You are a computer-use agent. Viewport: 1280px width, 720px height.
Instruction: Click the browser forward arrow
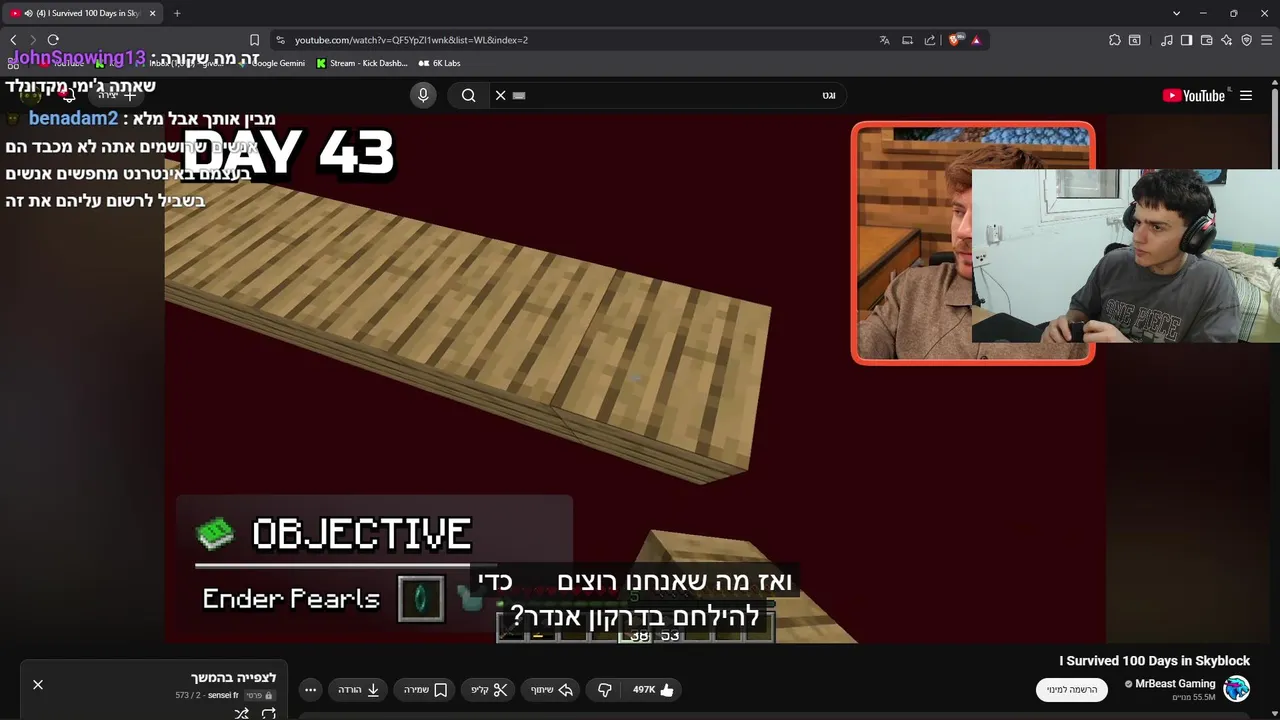pyautogui.click(x=33, y=40)
